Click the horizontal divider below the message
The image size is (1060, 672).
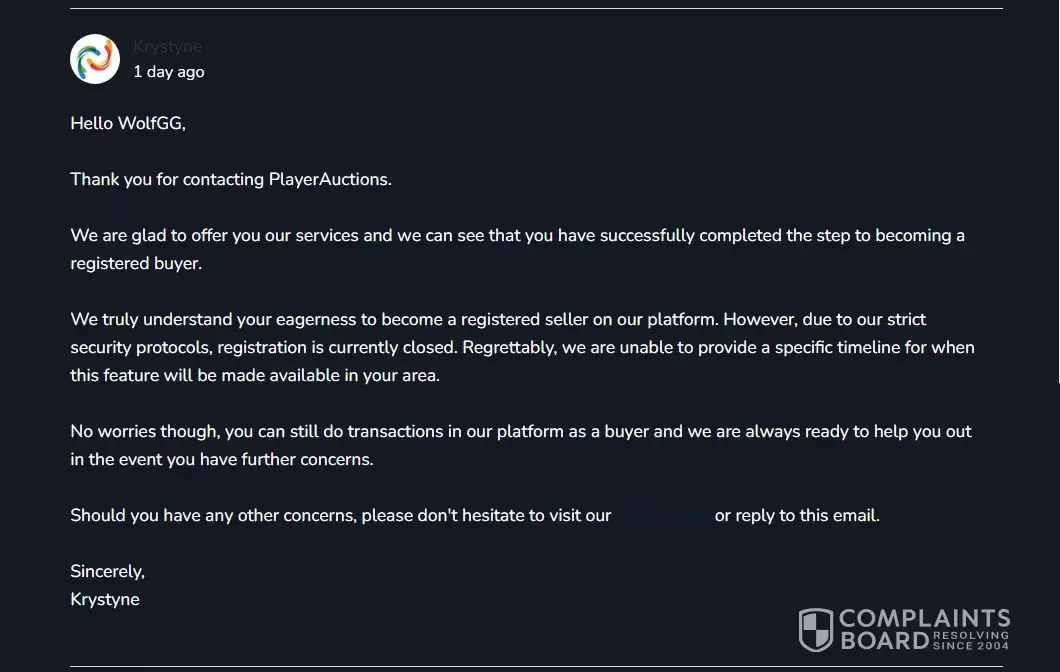pos(536,666)
